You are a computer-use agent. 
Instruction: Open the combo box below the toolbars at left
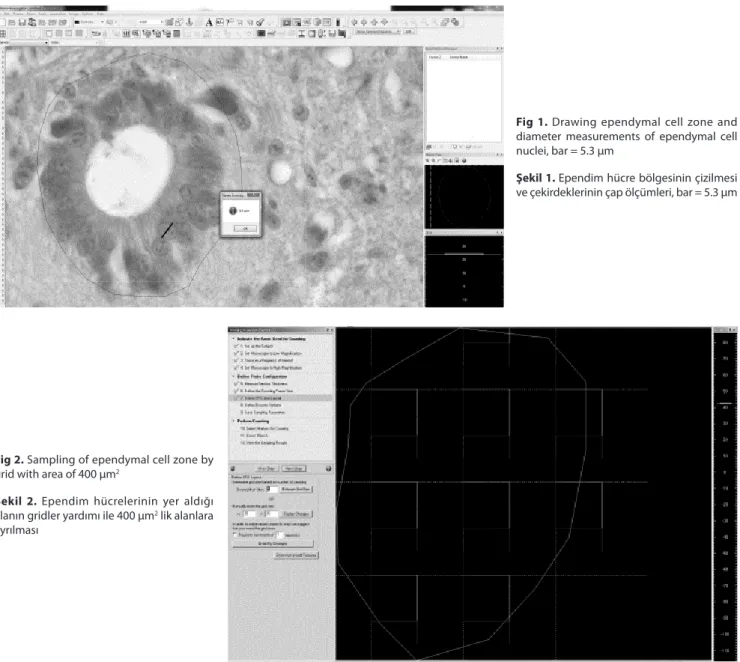pos(25,42)
